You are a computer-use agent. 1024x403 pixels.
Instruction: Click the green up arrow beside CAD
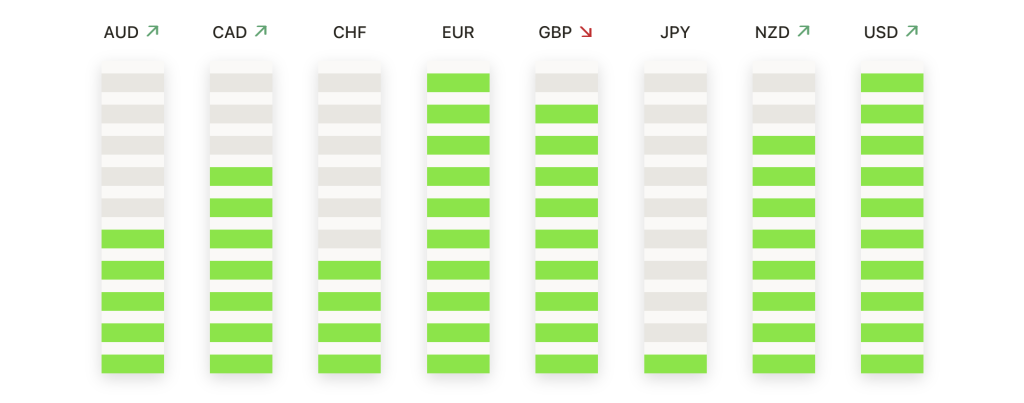(x=261, y=31)
